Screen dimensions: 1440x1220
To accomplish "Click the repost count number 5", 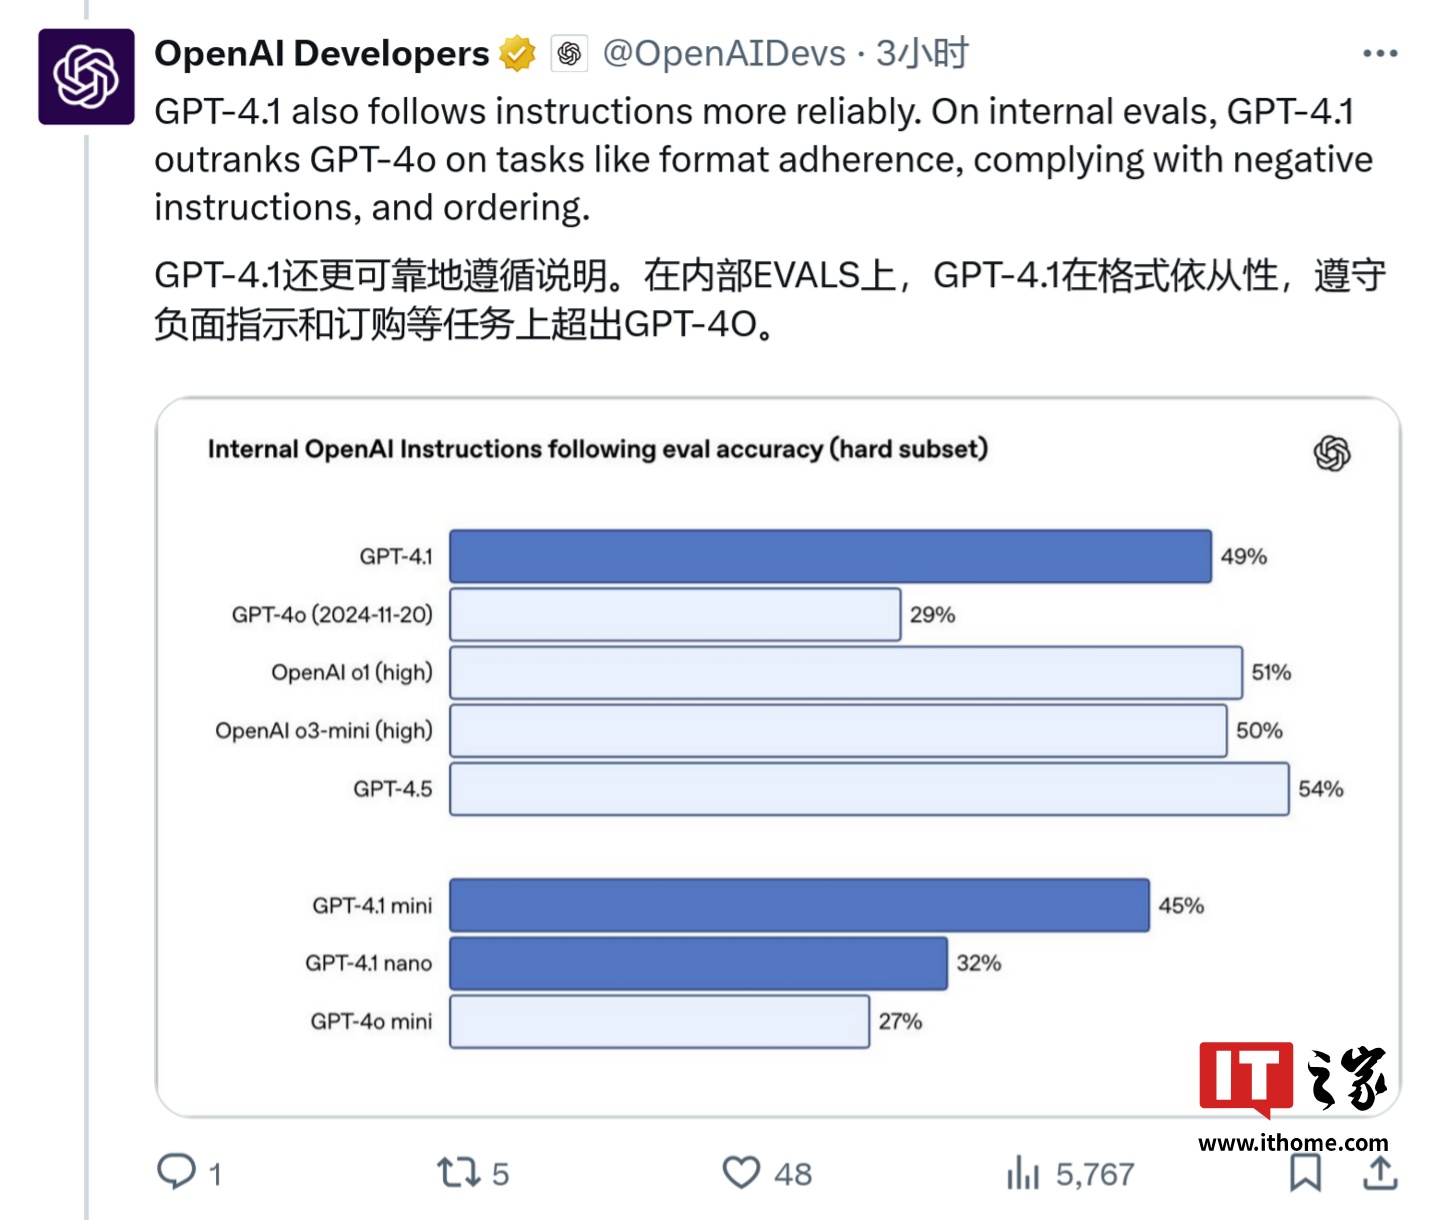I will click(x=499, y=1173).
